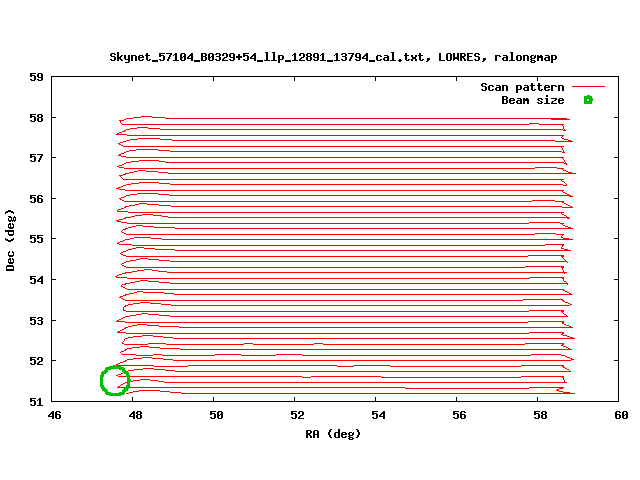Click the "Dec (deg)" y-axis label
This screenshot has height=480, width=640.
pos(10,240)
